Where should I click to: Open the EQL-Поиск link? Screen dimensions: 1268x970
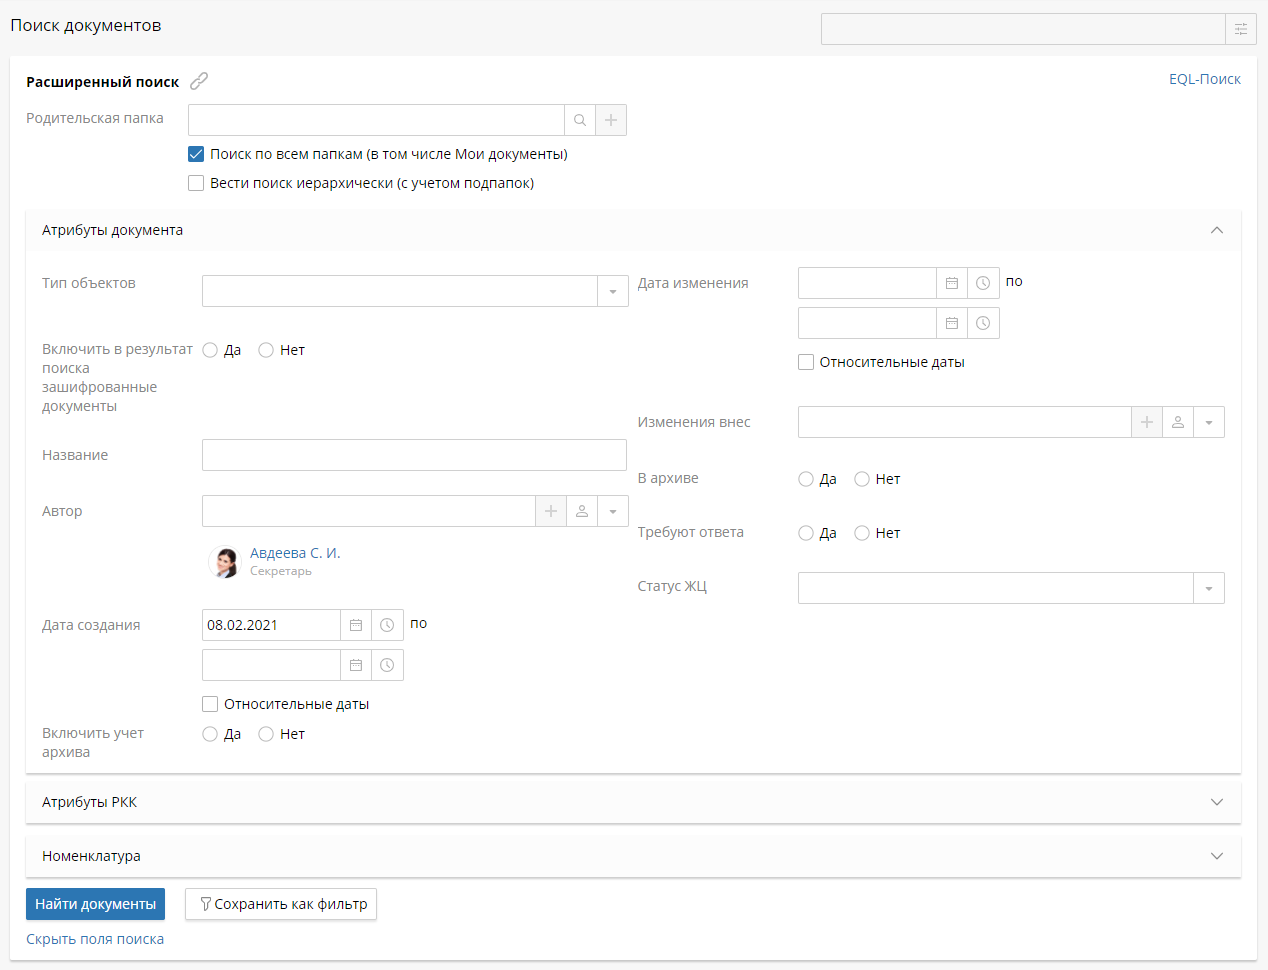pyautogui.click(x=1204, y=79)
